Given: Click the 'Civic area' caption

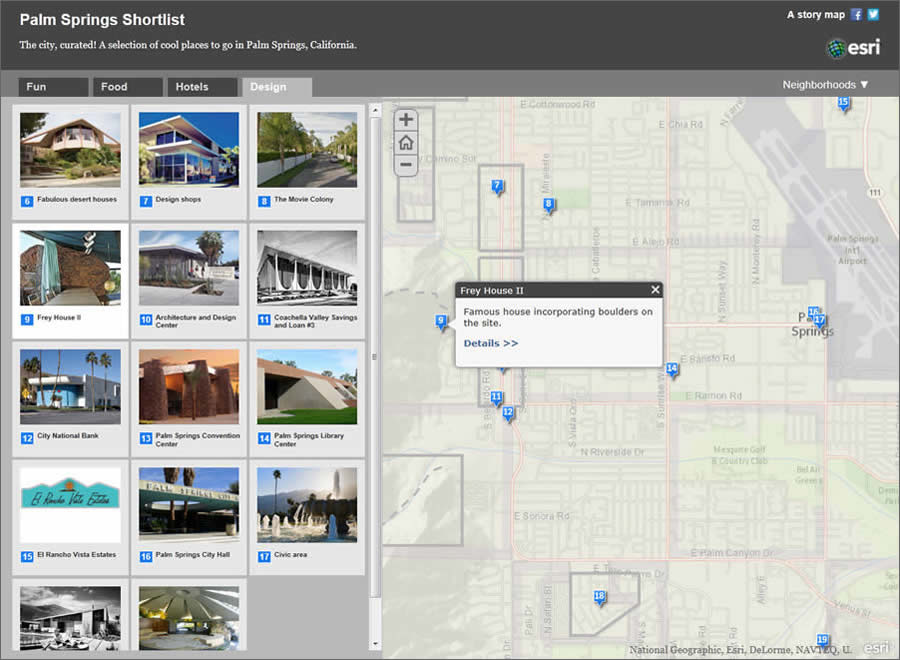Looking at the screenshot, I should coord(290,554).
